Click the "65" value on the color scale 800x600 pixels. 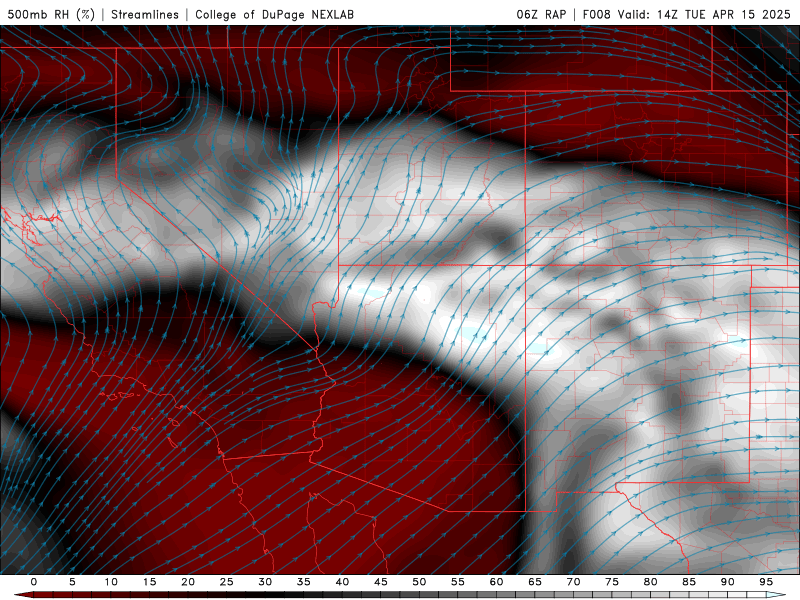click(535, 582)
